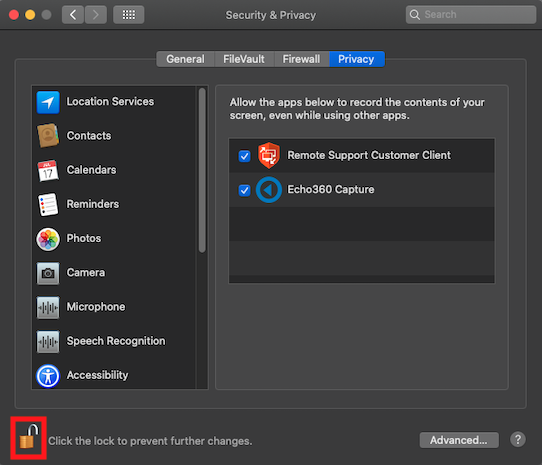Select the Privacy tab
The width and height of the screenshot is (542, 465).
(x=356, y=59)
